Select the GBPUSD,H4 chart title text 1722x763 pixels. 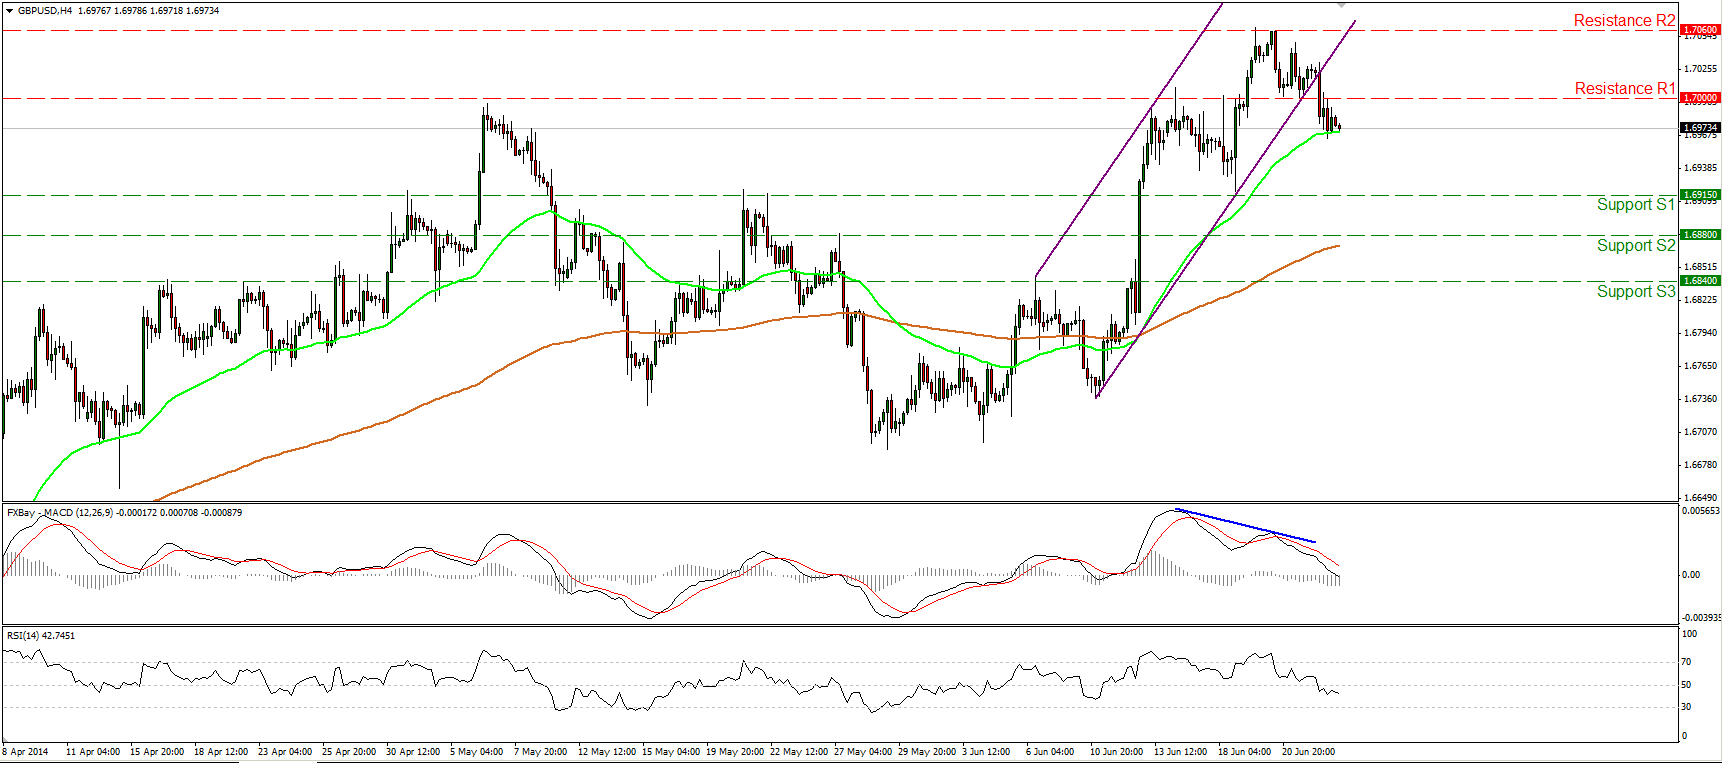click(x=43, y=11)
